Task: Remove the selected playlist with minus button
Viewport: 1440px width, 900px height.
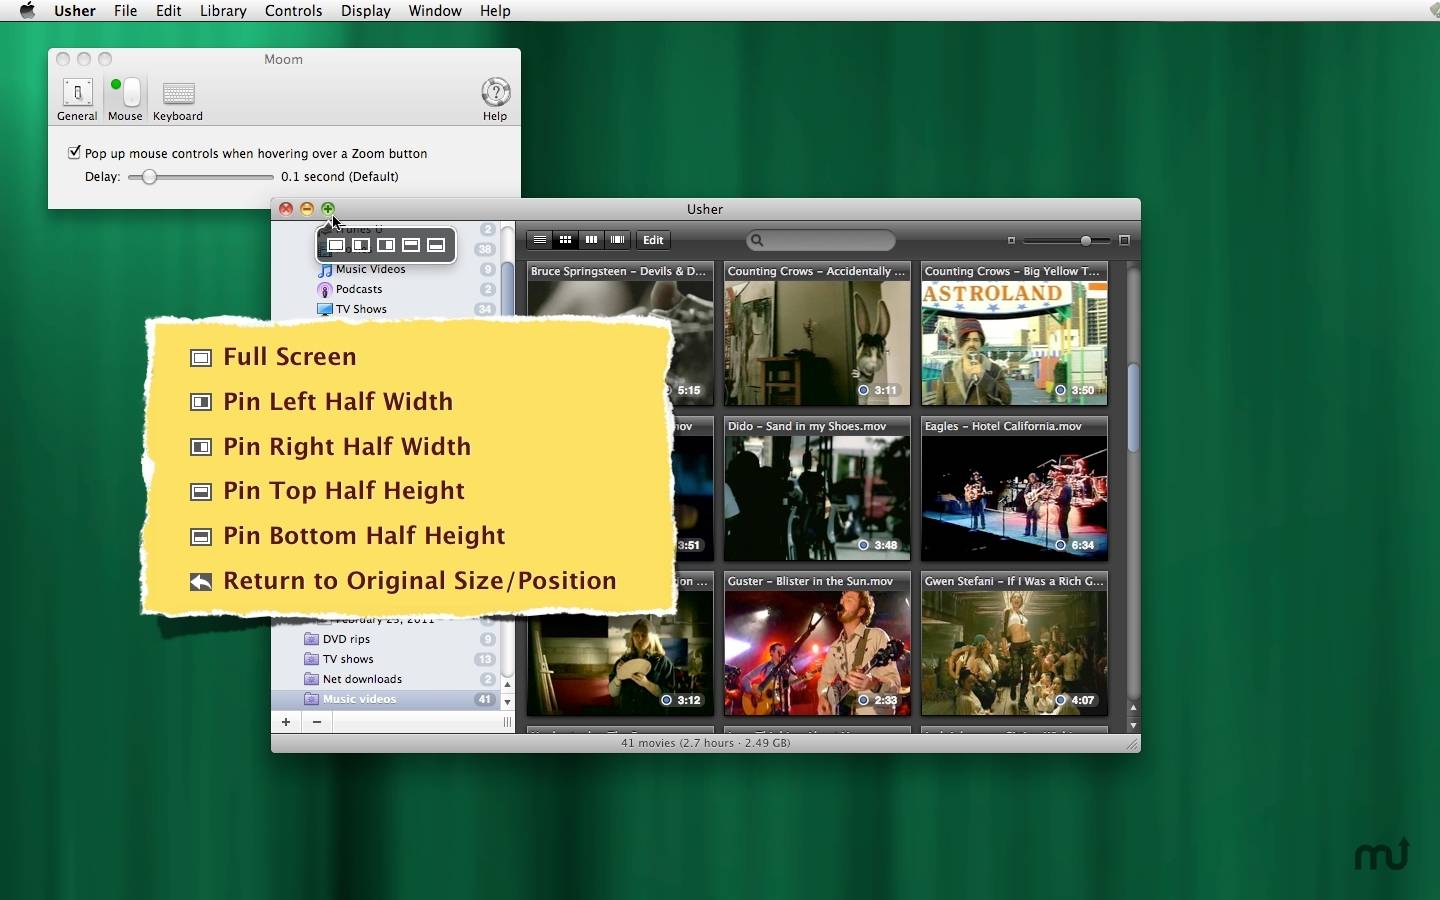Action: pyautogui.click(x=317, y=722)
